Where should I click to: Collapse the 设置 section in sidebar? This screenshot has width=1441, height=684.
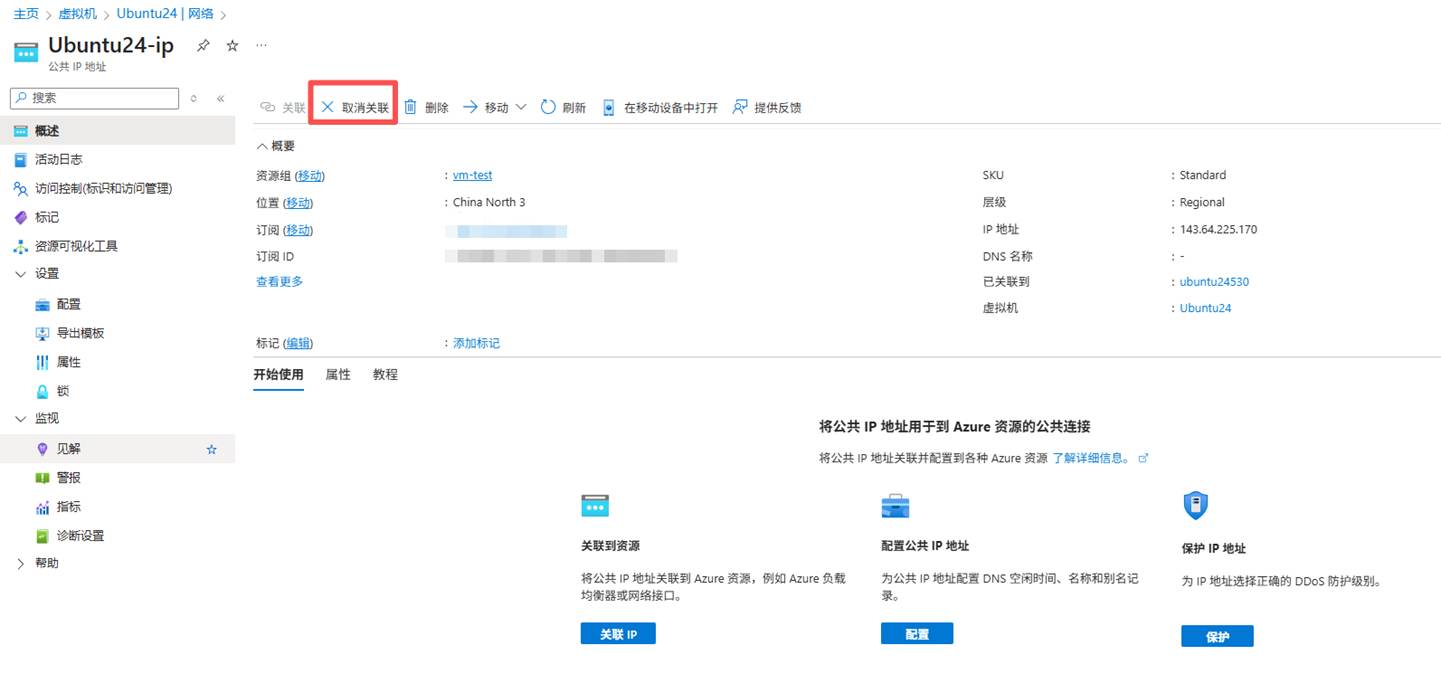click(21, 274)
